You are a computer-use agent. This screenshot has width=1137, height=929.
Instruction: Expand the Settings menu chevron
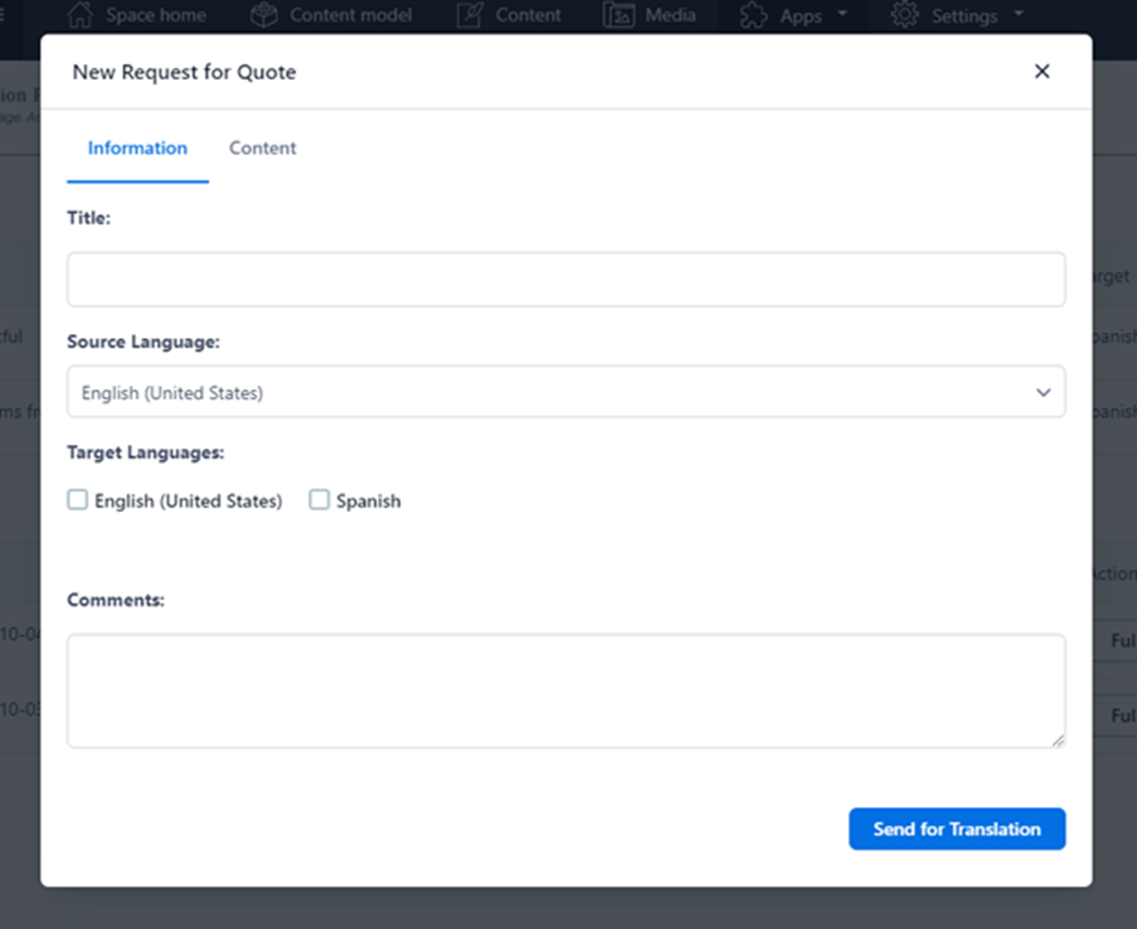[x=1018, y=14]
